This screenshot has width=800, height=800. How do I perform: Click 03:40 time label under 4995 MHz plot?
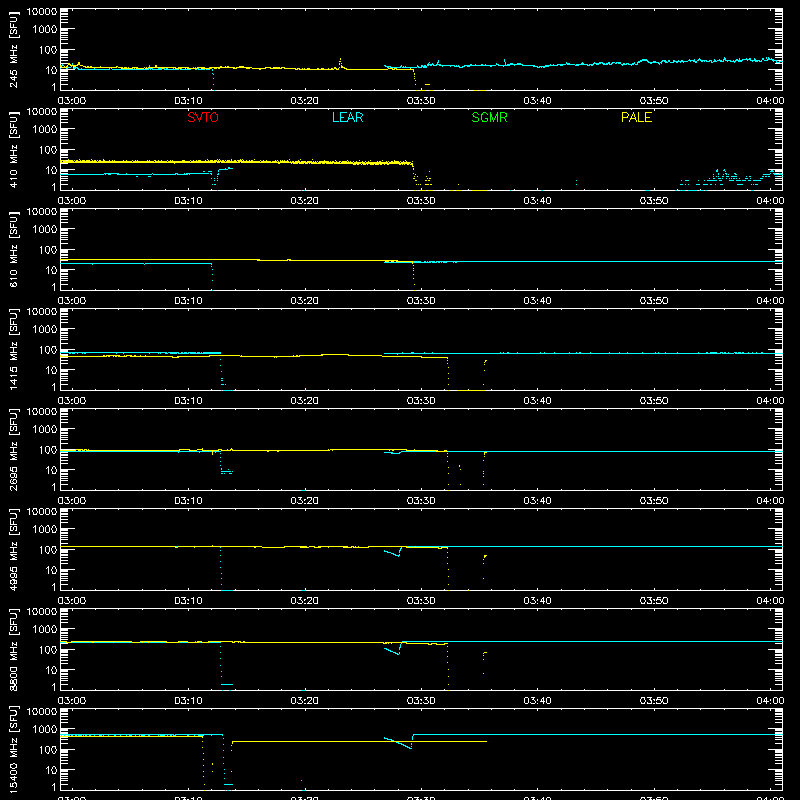tap(537, 601)
